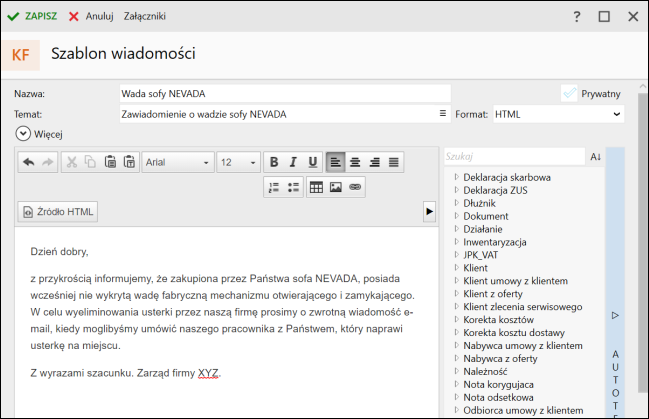The width and height of the screenshot is (649, 419).
Task: Click Anuluj to cancel
Action: (91, 16)
